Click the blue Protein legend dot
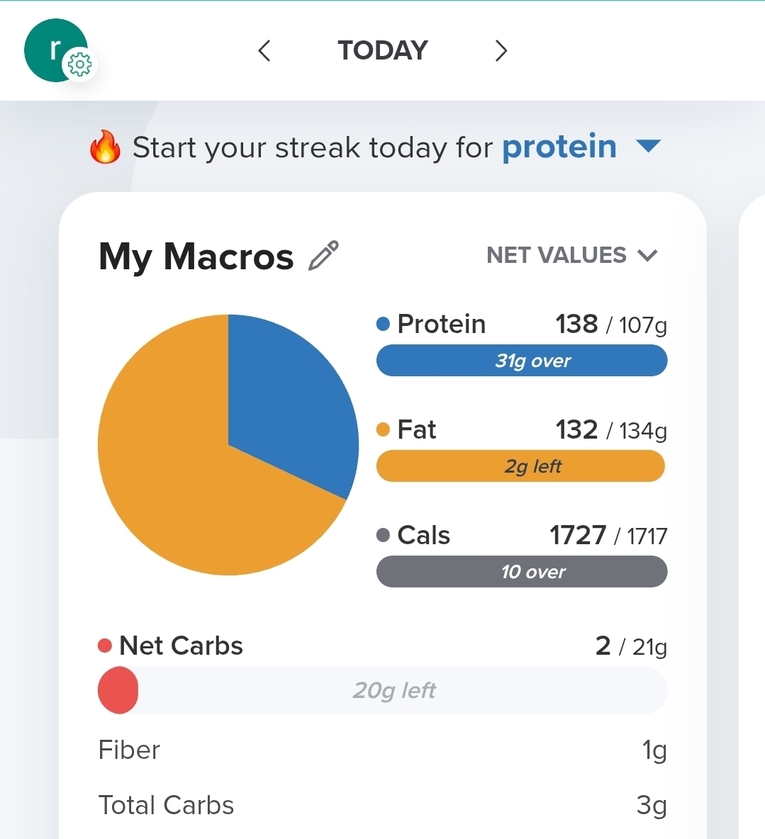Image resolution: width=765 pixels, height=839 pixels. (382, 324)
